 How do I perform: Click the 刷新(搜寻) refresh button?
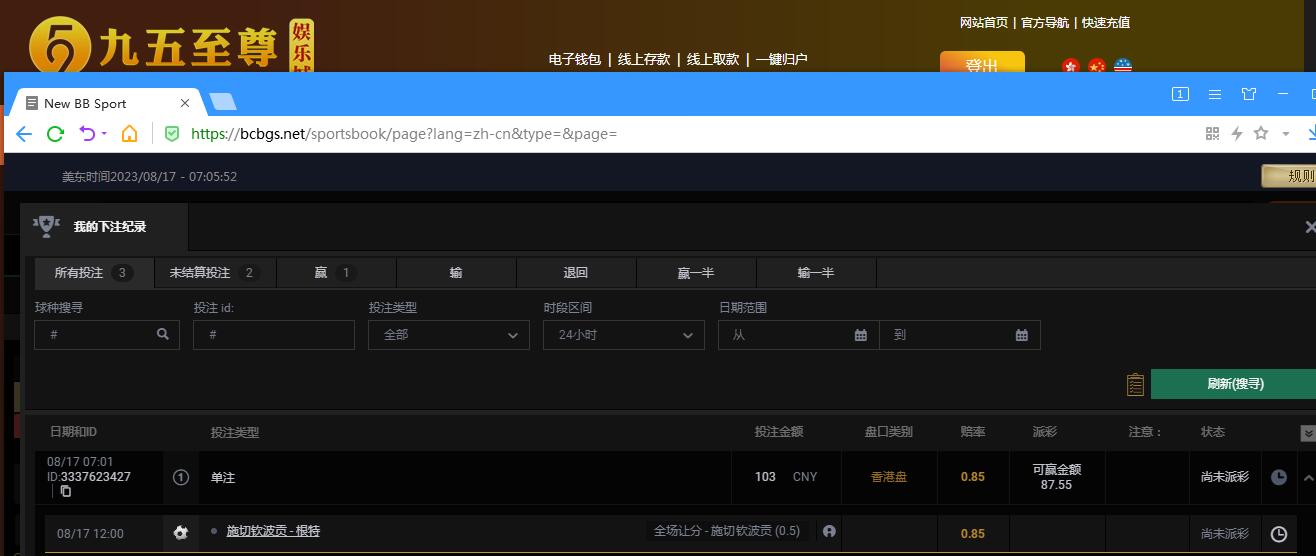point(1235,384)
